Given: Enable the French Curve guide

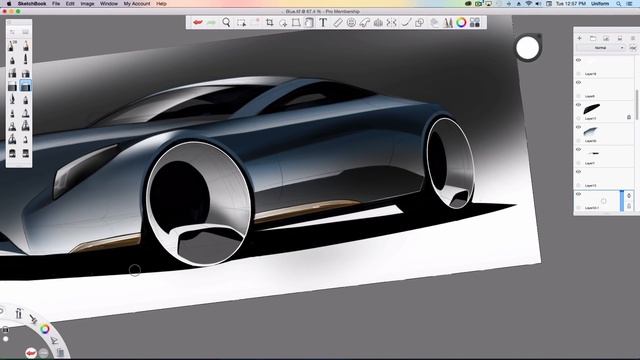Looking at the screenshot, I should pyautogui.click(x=364, y=22).
